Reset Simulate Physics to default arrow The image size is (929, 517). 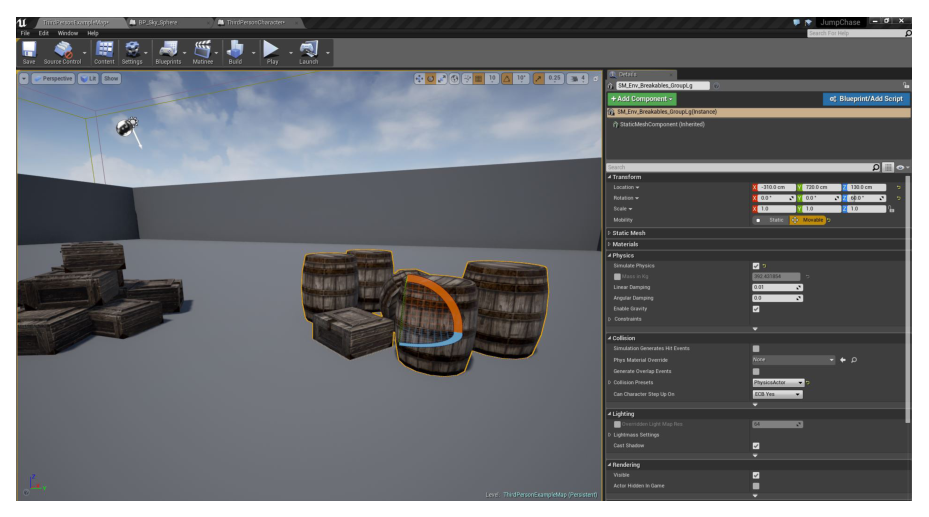764,266
